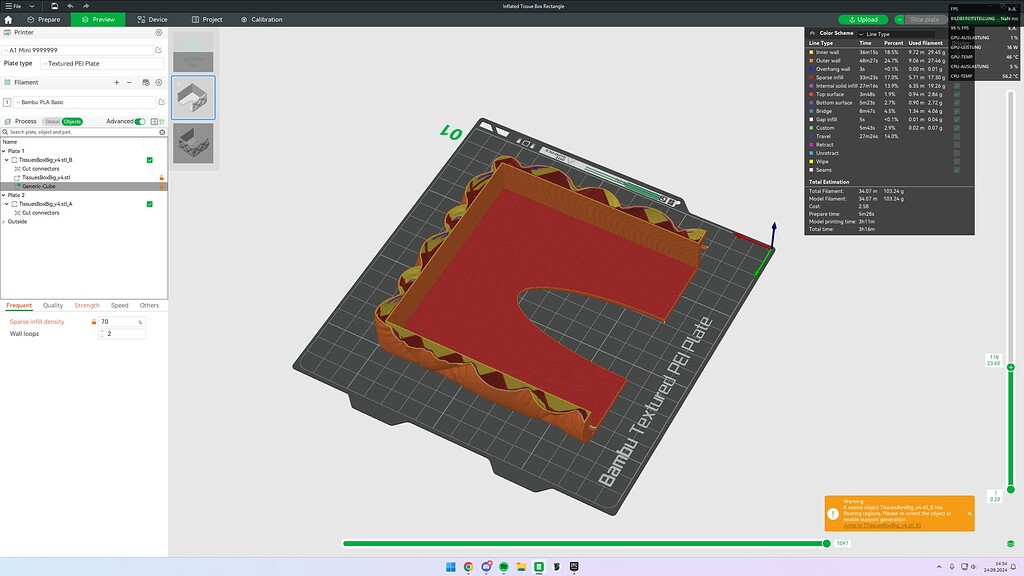Open Google Chrome from taskbar
The image size is (1024, 576).
468,567
